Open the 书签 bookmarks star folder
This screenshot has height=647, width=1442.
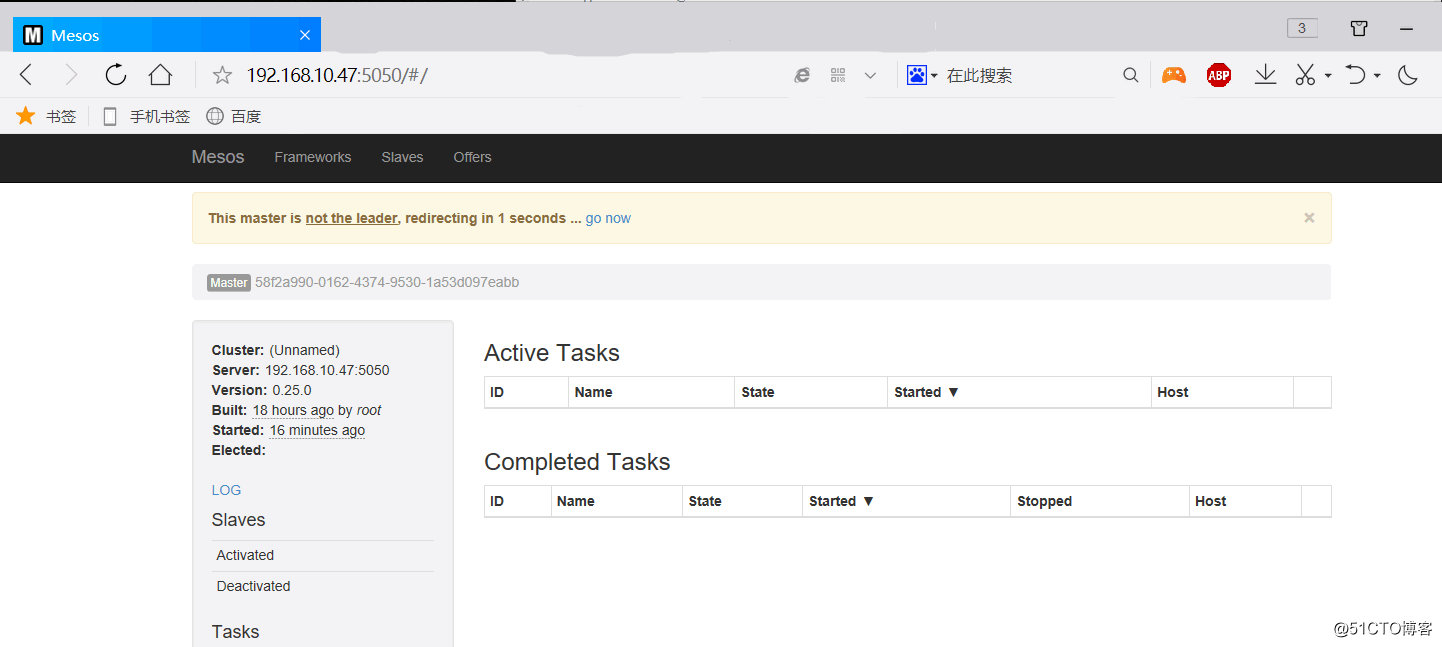pos(46,116)
